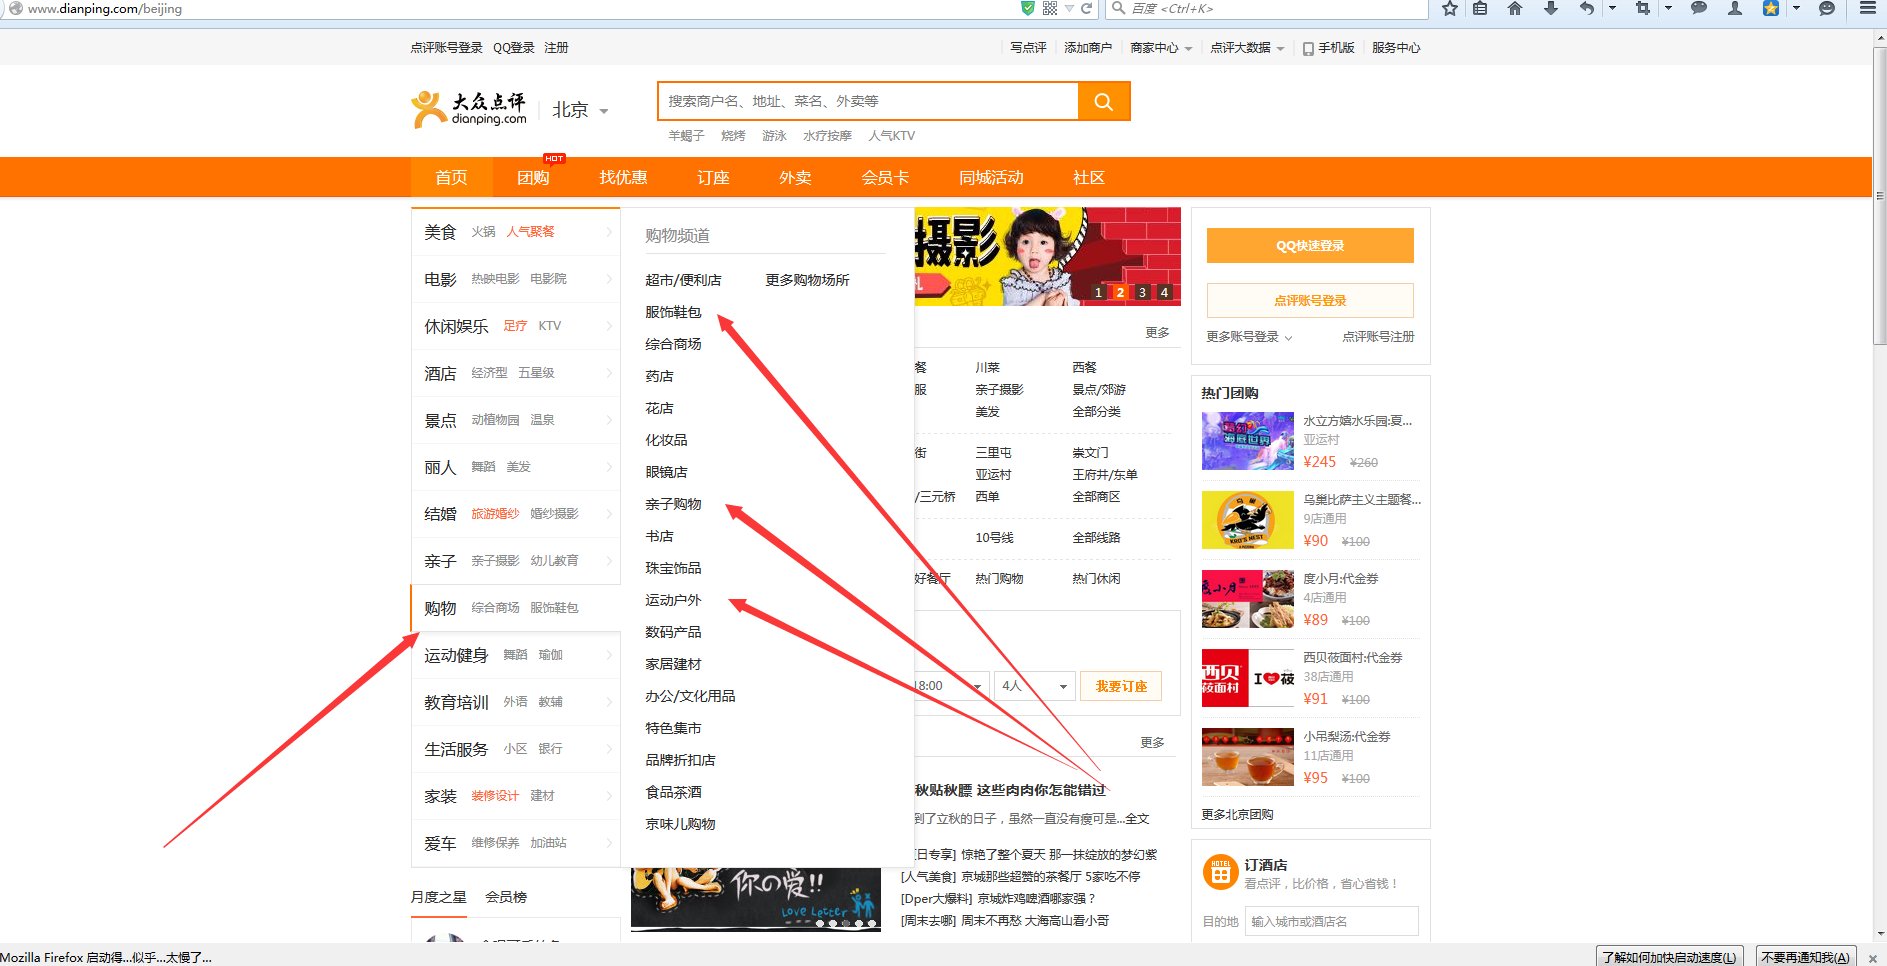Viewport: 1887px width, 966px height.
Task: Bookmark this page with the star icon
Action: [x=1448, y=9]
